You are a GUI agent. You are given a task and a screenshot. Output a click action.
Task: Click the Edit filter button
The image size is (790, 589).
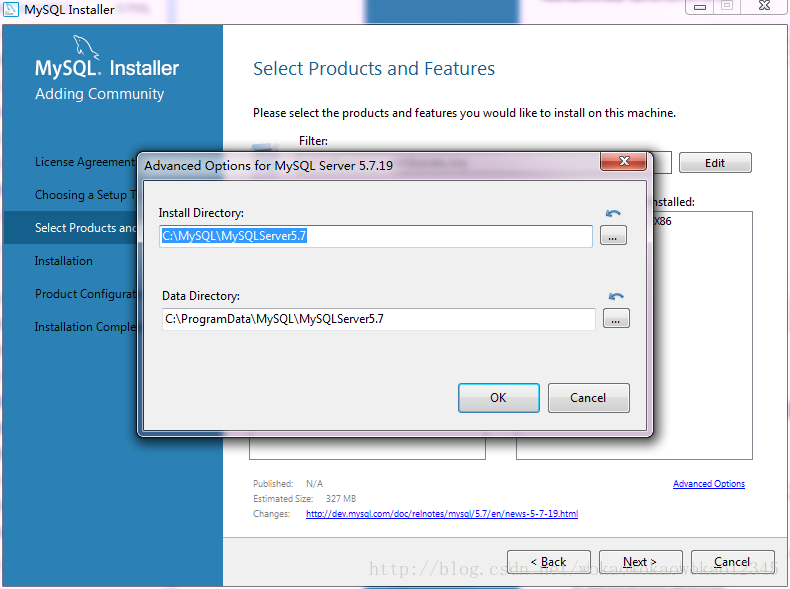715,163
